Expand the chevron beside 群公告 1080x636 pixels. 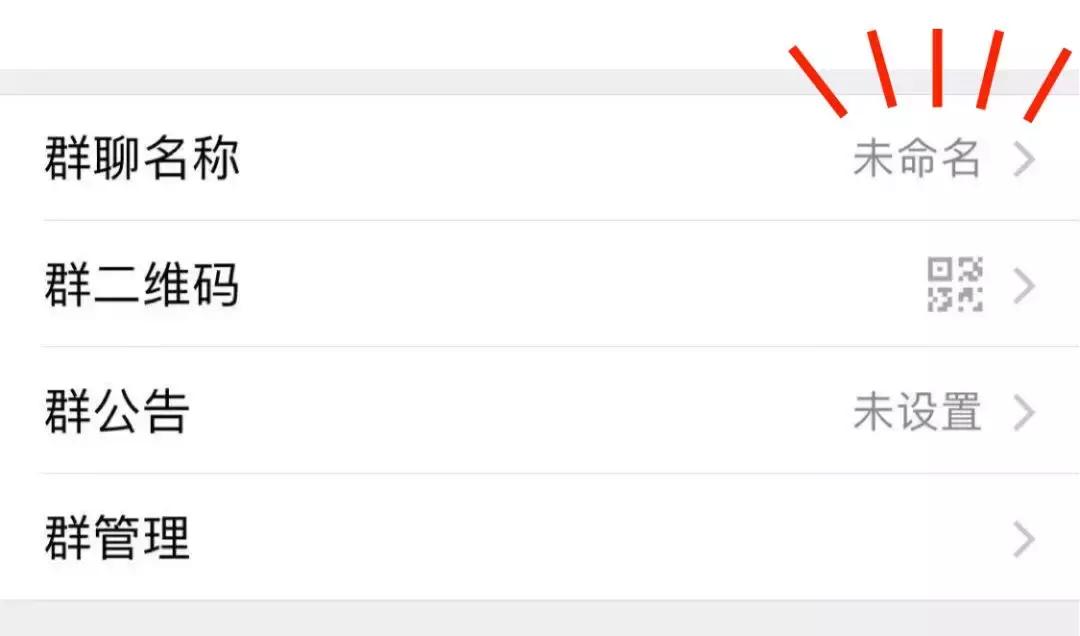(1023, 413)
